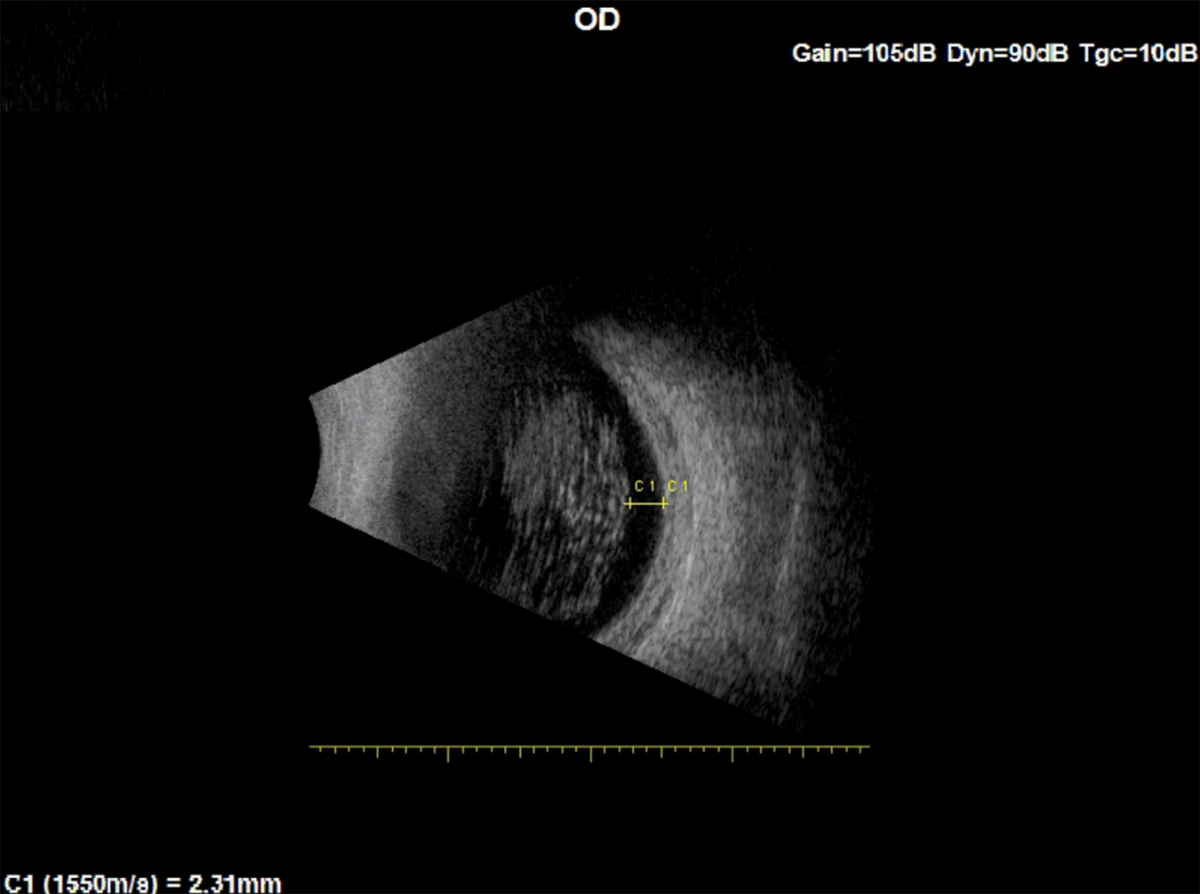Click the center of the yellow scale ruler
Viewport: 1200px width, 894px height.
(590, 746)
